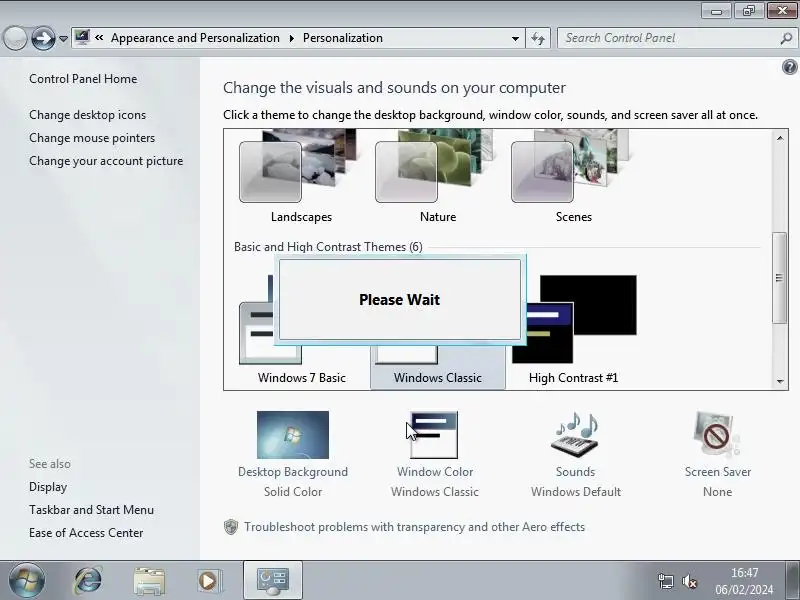Choose the Windows Classic theme label
The image size is (800, 600).
point(437,378)
